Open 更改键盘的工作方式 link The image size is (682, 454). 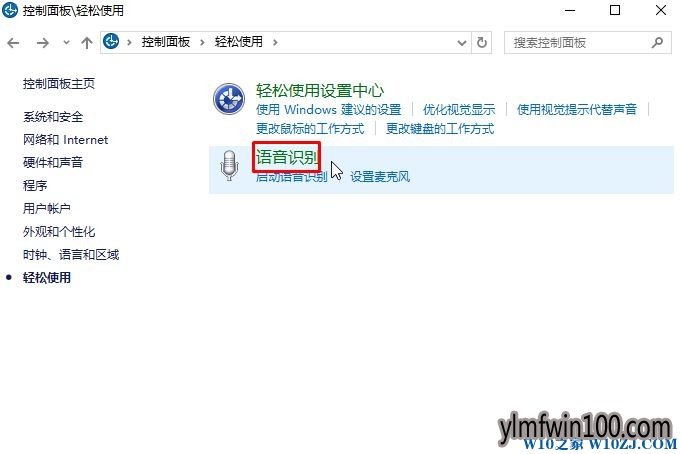coord(440,129)
